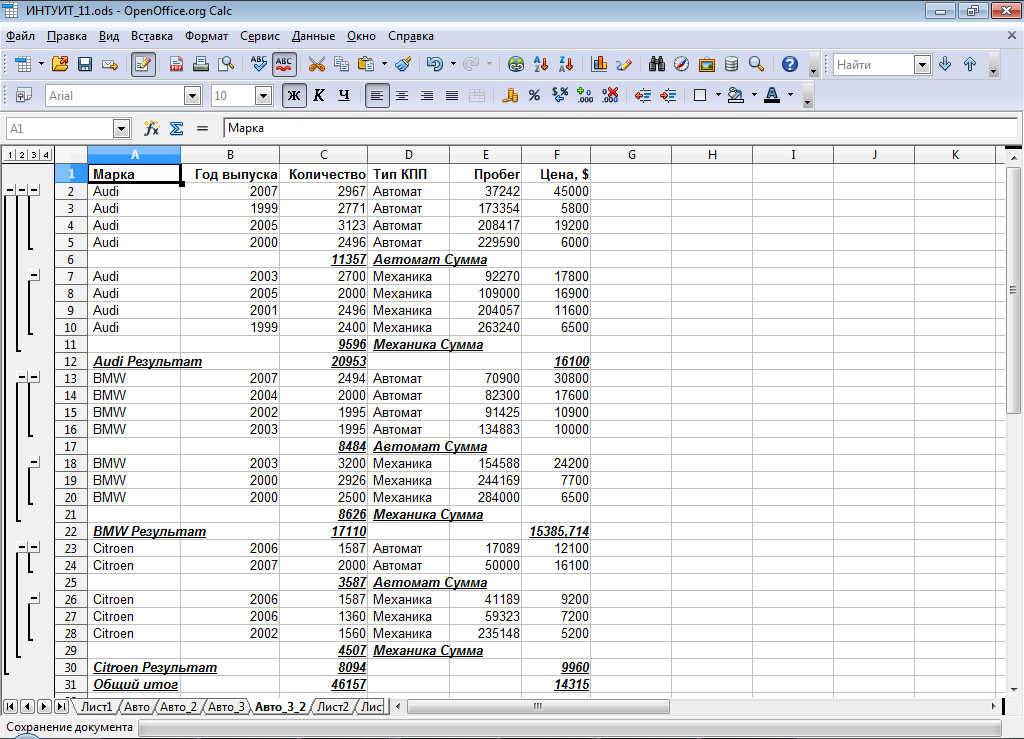The height and width of the screenshot is (739, 1024).
Task: Jump to the first sheet tab
Action: pyautogui.click(x=10, y=706)
